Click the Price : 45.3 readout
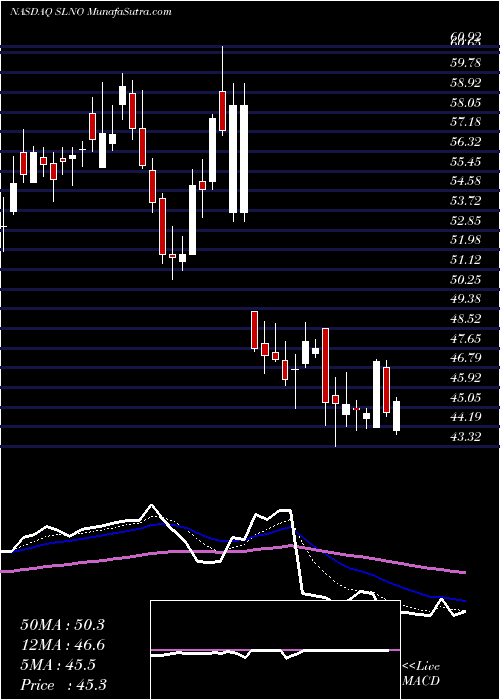This screenshot has height=700, width=500. pyautogui.click(x=62, y=685)
